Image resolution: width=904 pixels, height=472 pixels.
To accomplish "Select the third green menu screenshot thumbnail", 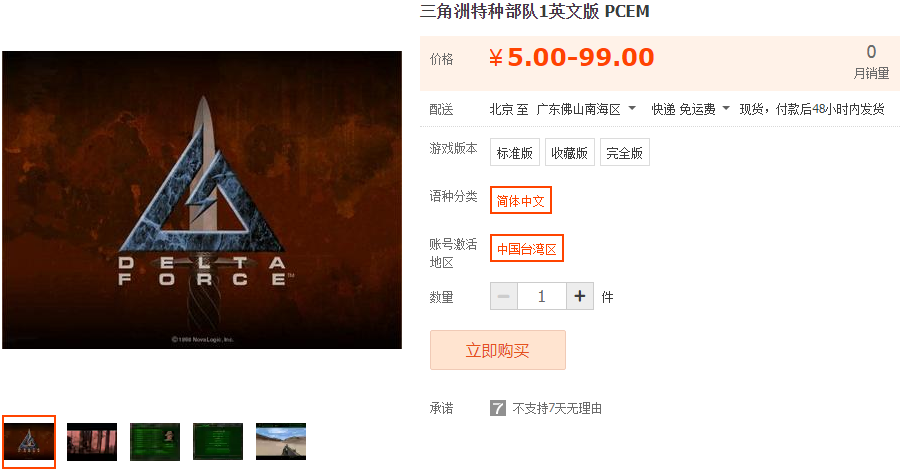I will [155, 441].
